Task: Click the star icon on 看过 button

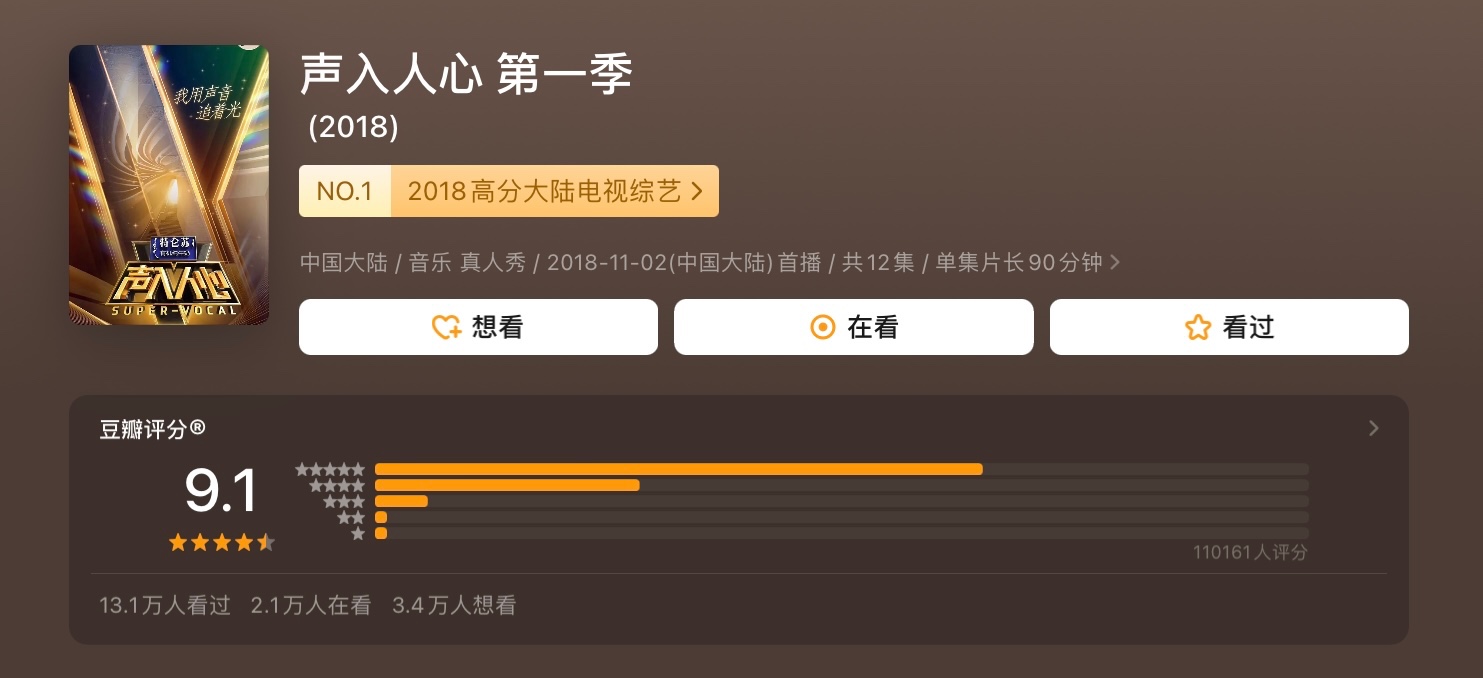Action: click(1198, 327)
